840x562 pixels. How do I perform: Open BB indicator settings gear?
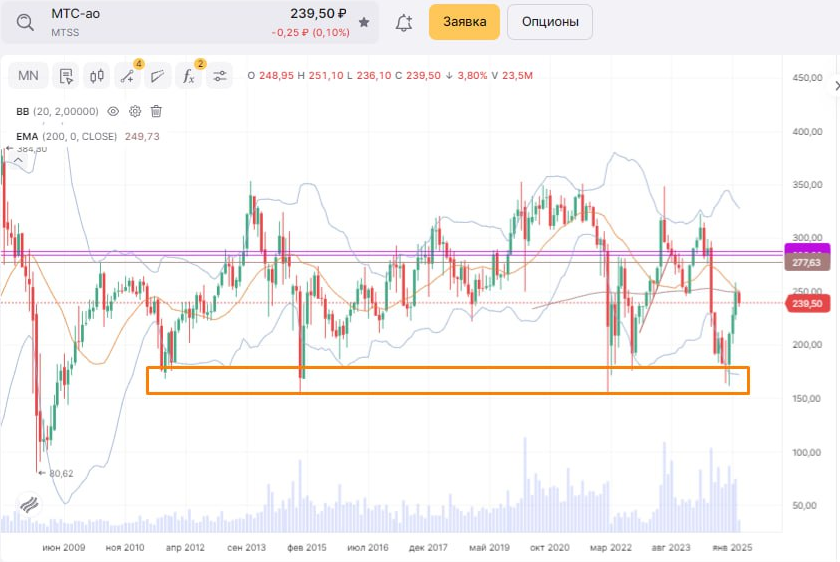point(135,112)
